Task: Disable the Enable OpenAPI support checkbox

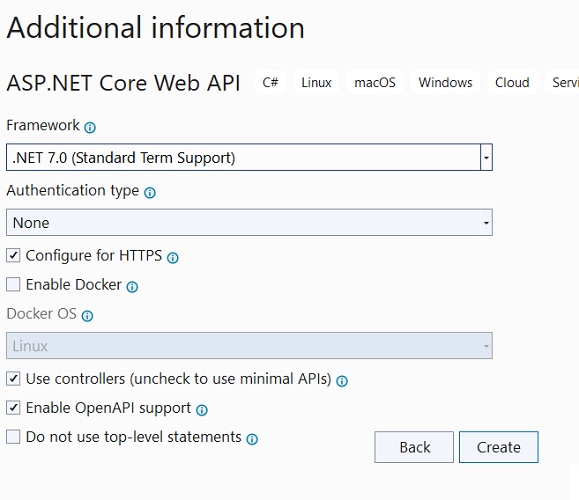Action: (x=13, y=408)
